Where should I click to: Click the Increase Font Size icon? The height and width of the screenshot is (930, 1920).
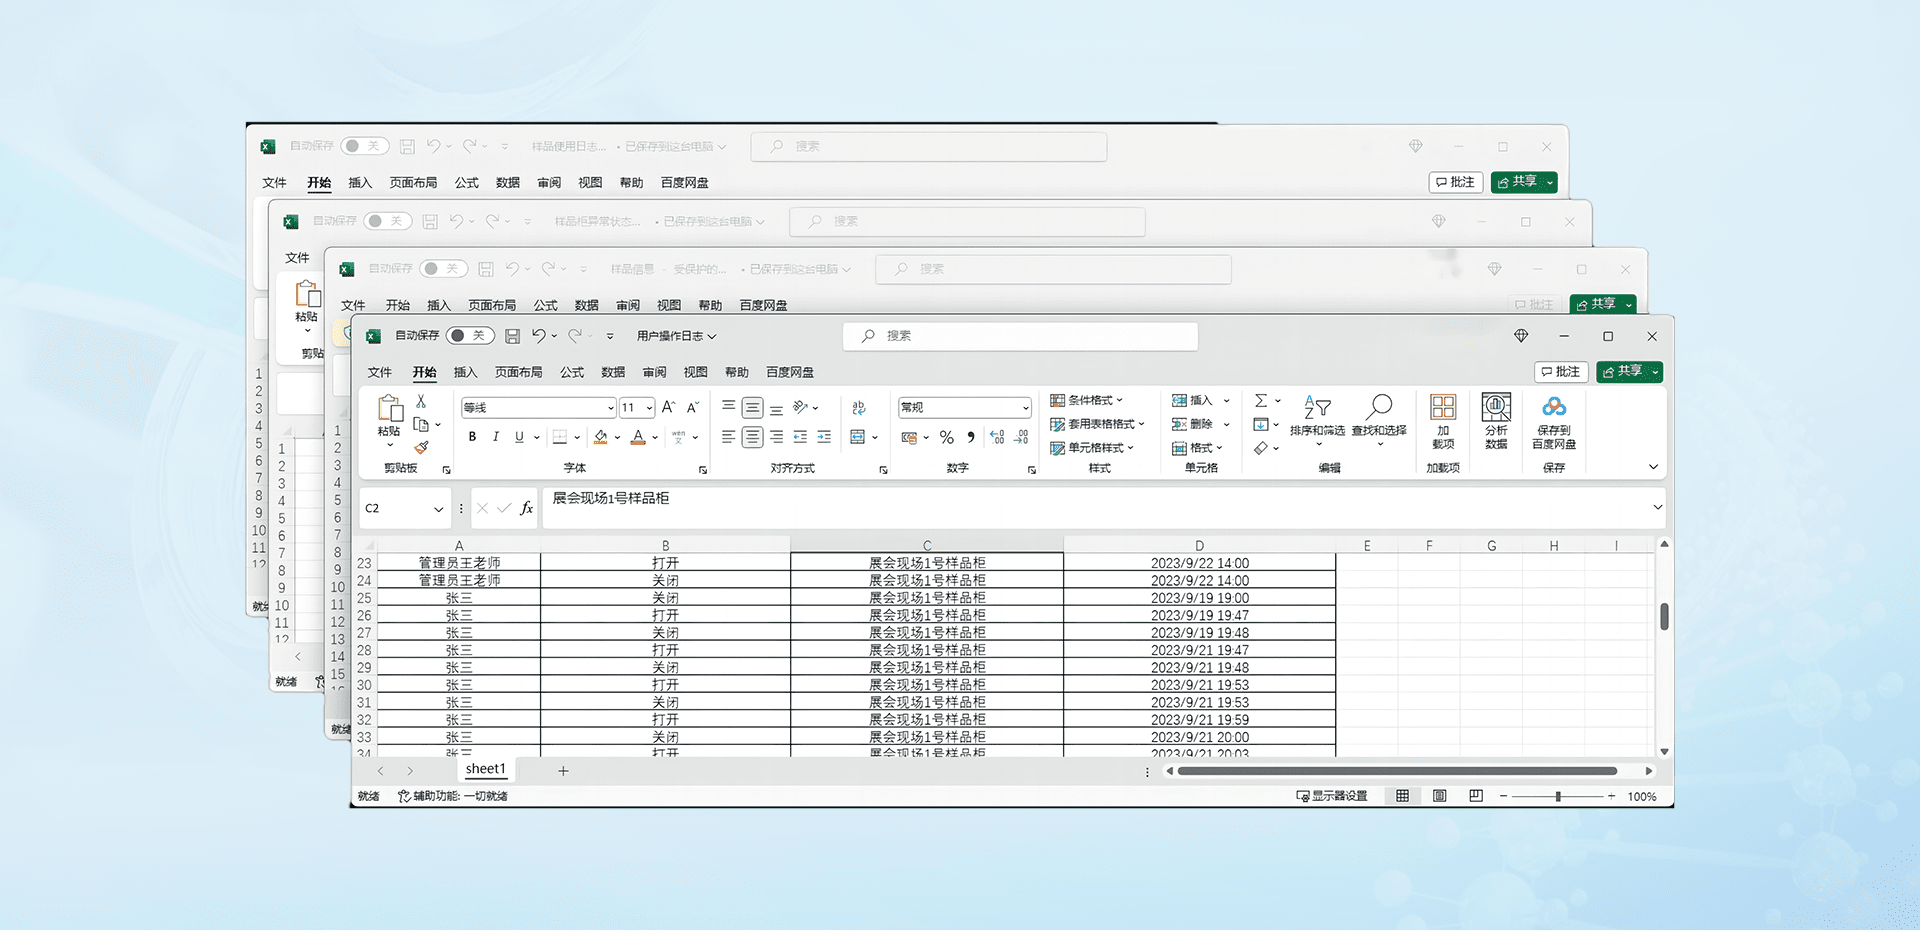pyautogui.click(x=669, y=407)
